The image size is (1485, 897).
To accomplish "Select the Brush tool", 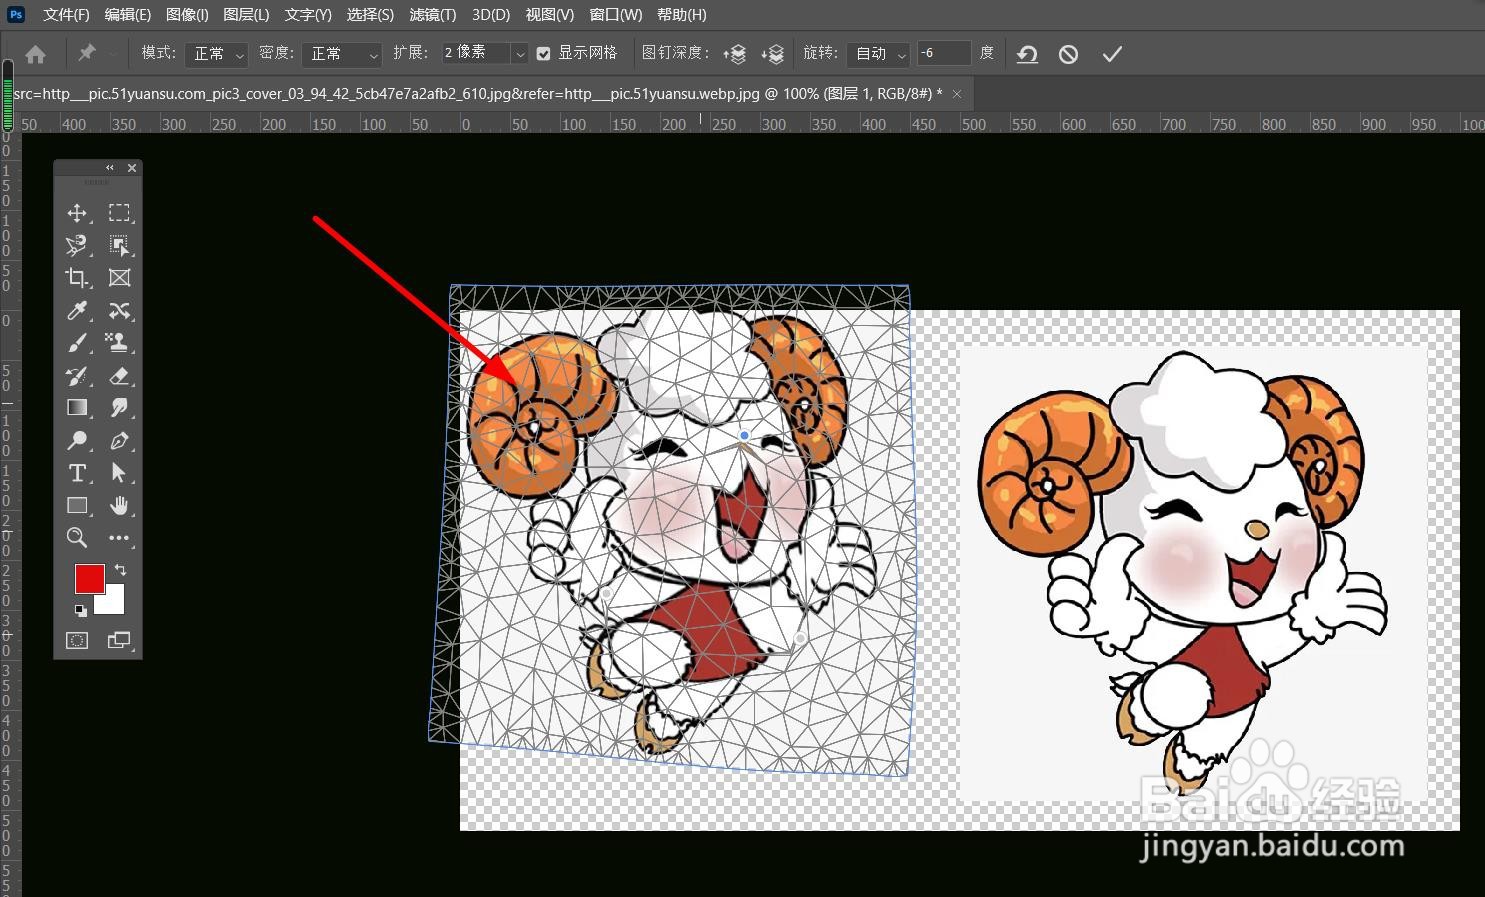I will 76,343.
